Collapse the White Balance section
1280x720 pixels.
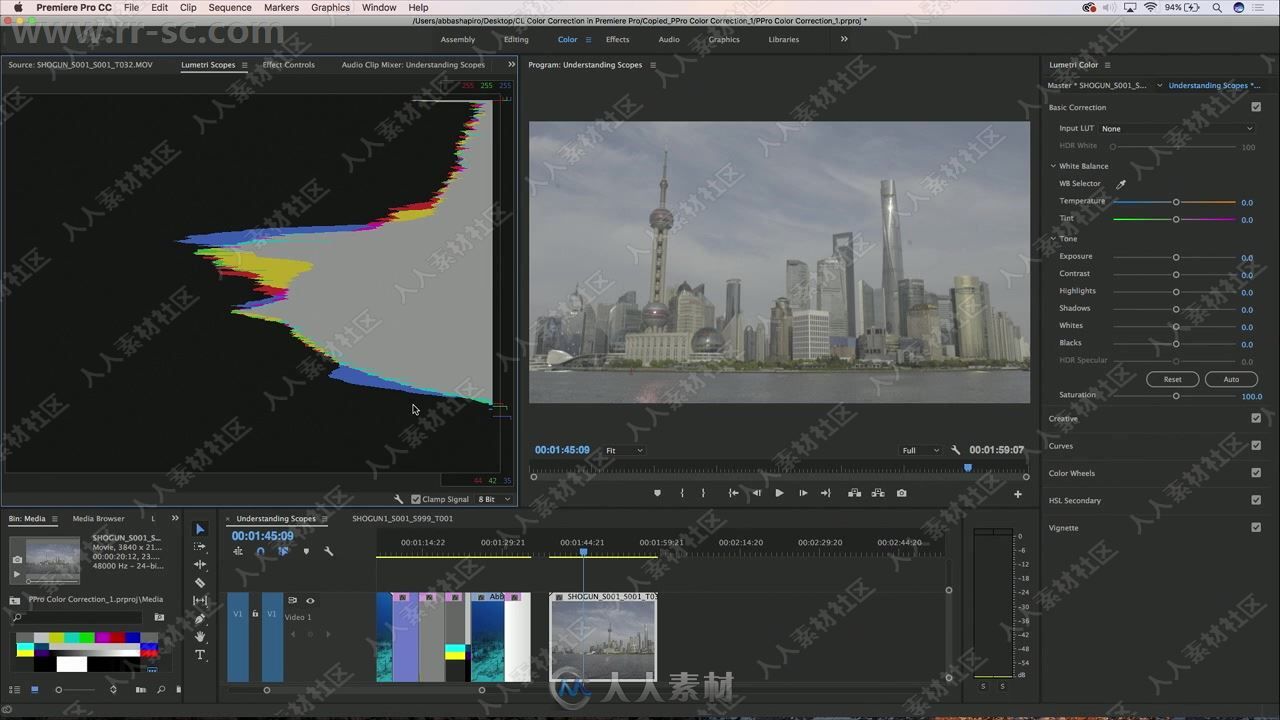coord(1053,166)
